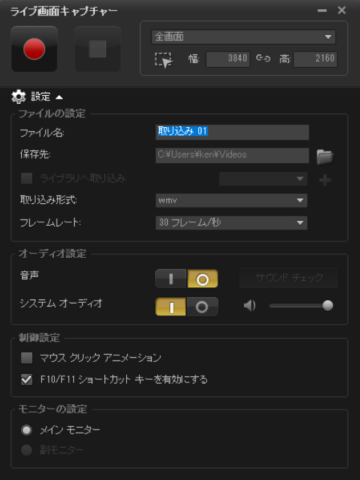The height and width of the screenshot is (480, 360).
Task: Uncheck F10/F11 ショートカット キー checkbox
Action: 27,379
